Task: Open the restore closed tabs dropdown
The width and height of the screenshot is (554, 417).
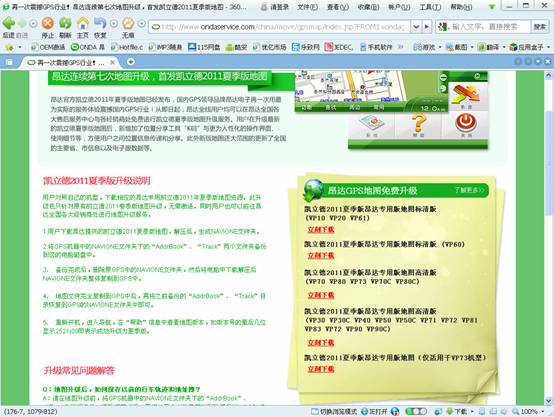Action: 114,24
